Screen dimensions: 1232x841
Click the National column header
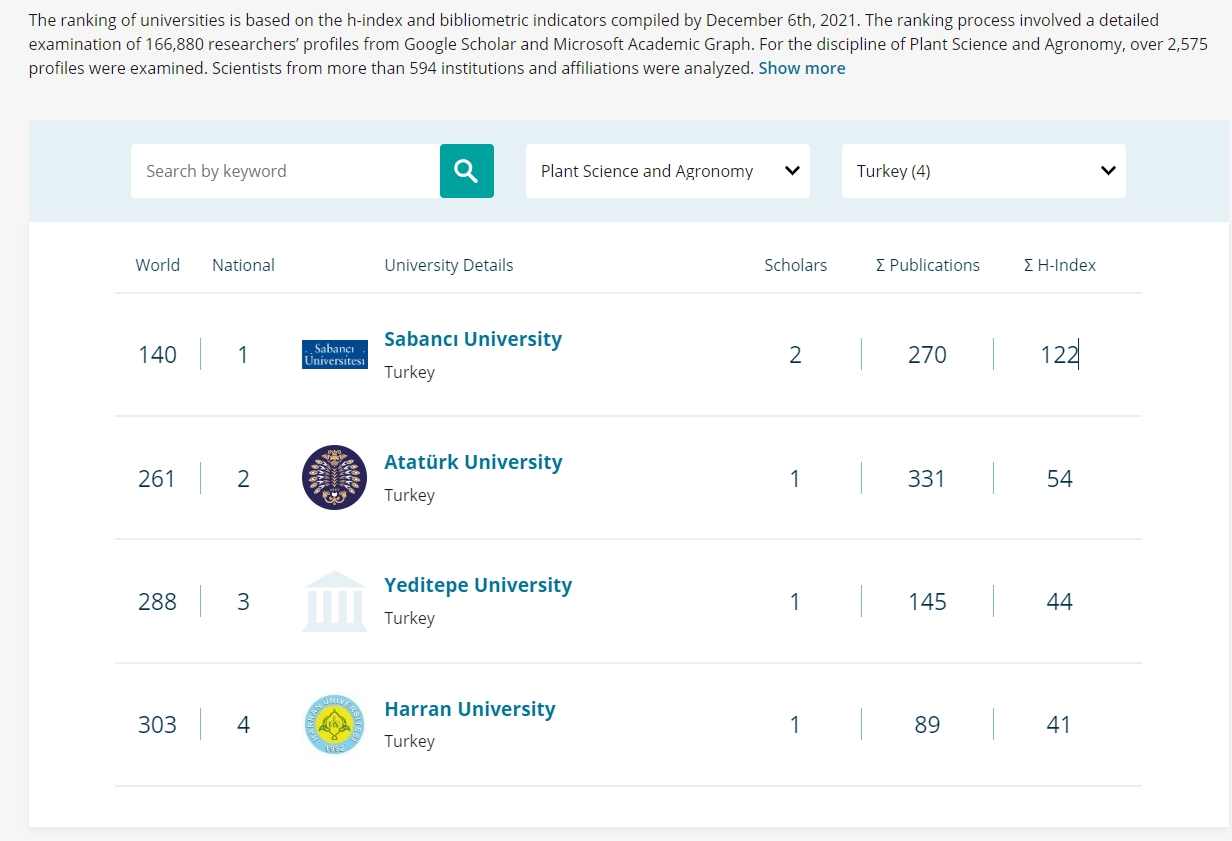pyautogui.click(x=243, y=265)
